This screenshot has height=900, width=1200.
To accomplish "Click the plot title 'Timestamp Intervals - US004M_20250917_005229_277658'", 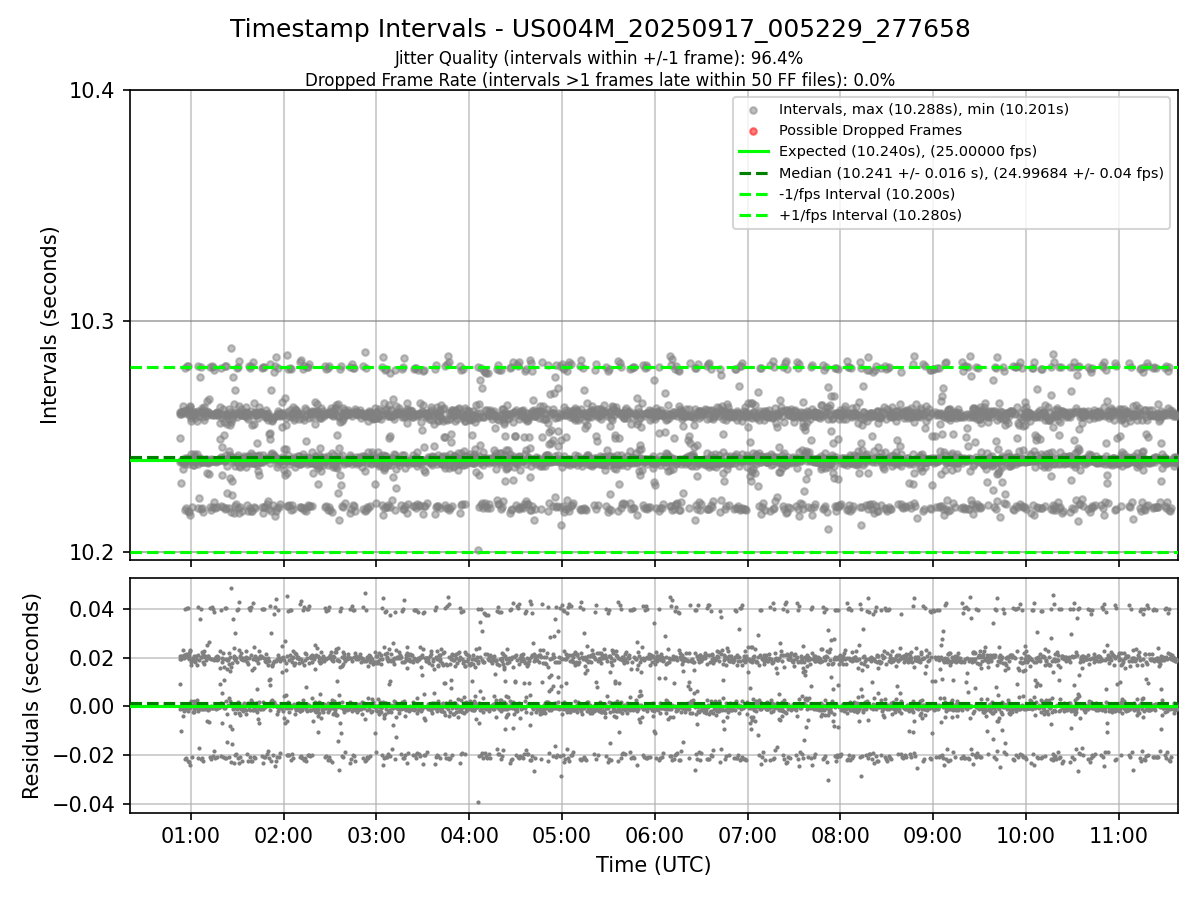I will (x=600, y=29).
